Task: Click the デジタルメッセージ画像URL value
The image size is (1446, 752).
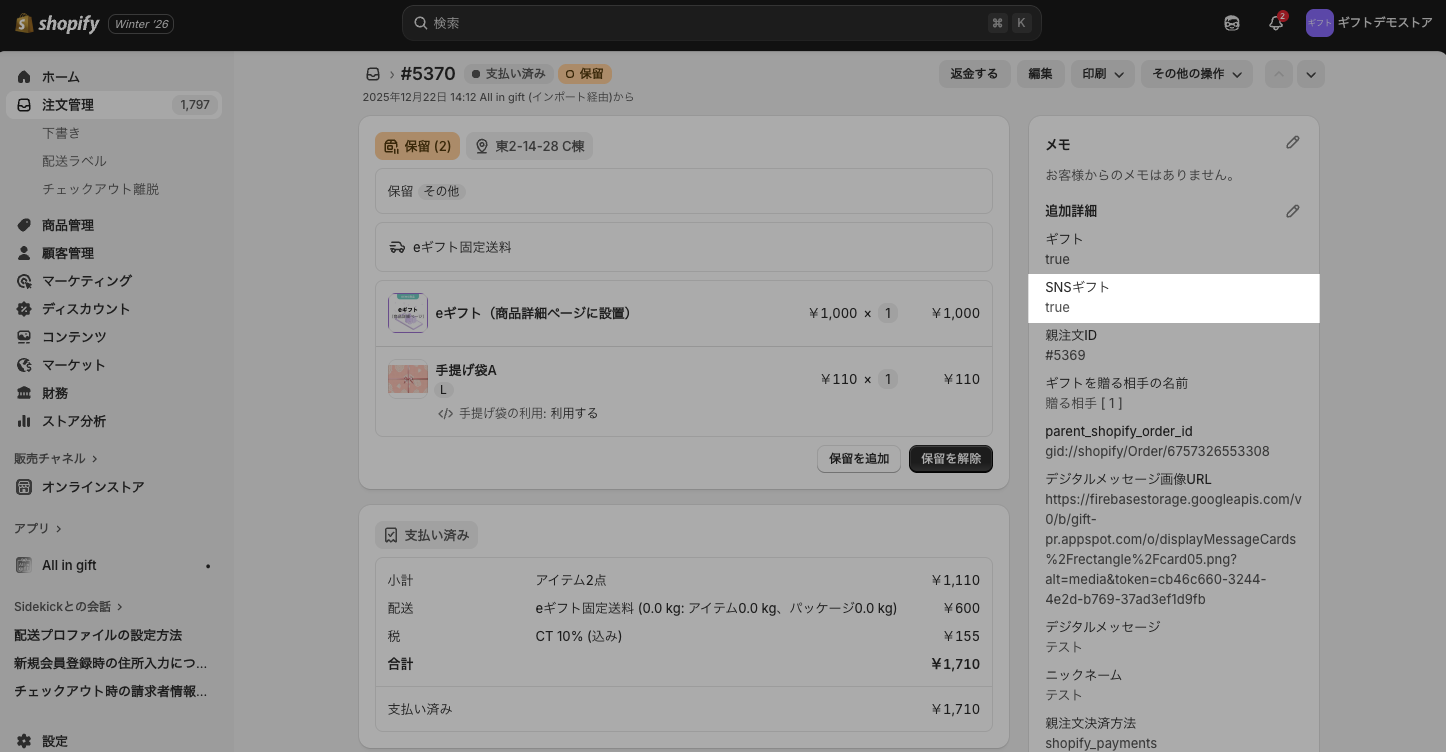Action: [x=1173, y=549]
